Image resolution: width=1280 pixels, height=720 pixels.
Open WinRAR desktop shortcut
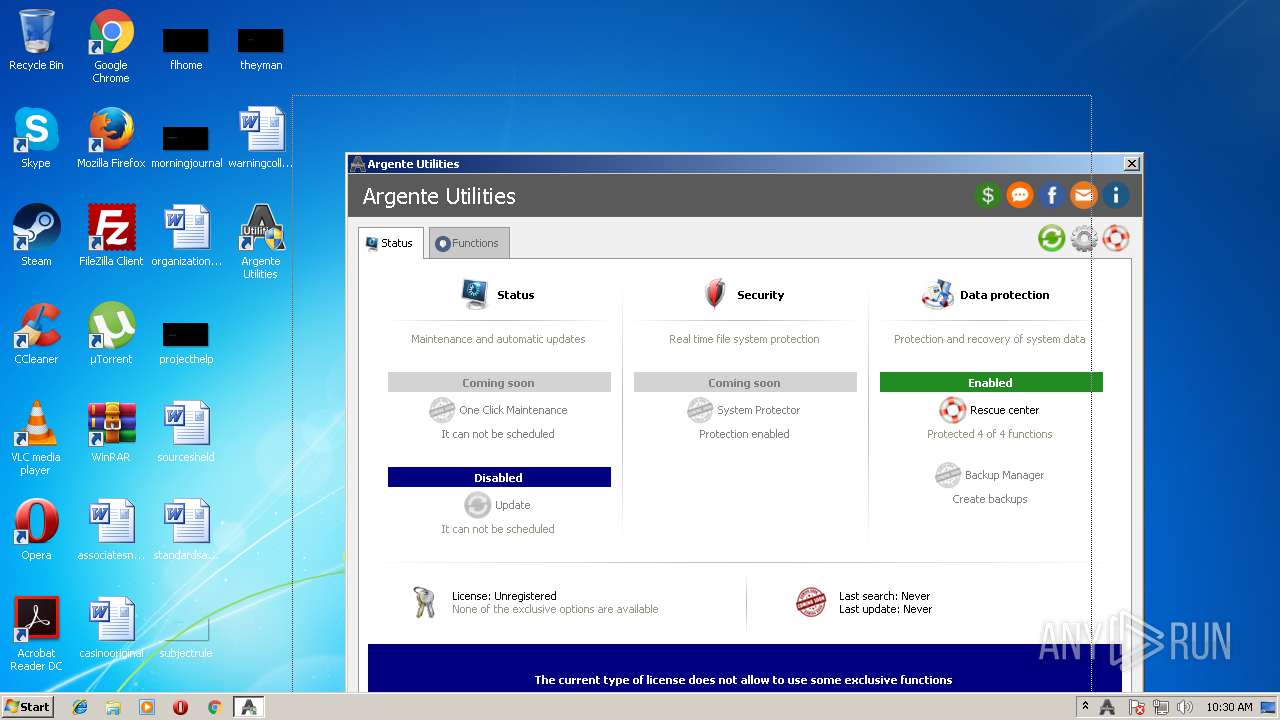tap(111, 432)
